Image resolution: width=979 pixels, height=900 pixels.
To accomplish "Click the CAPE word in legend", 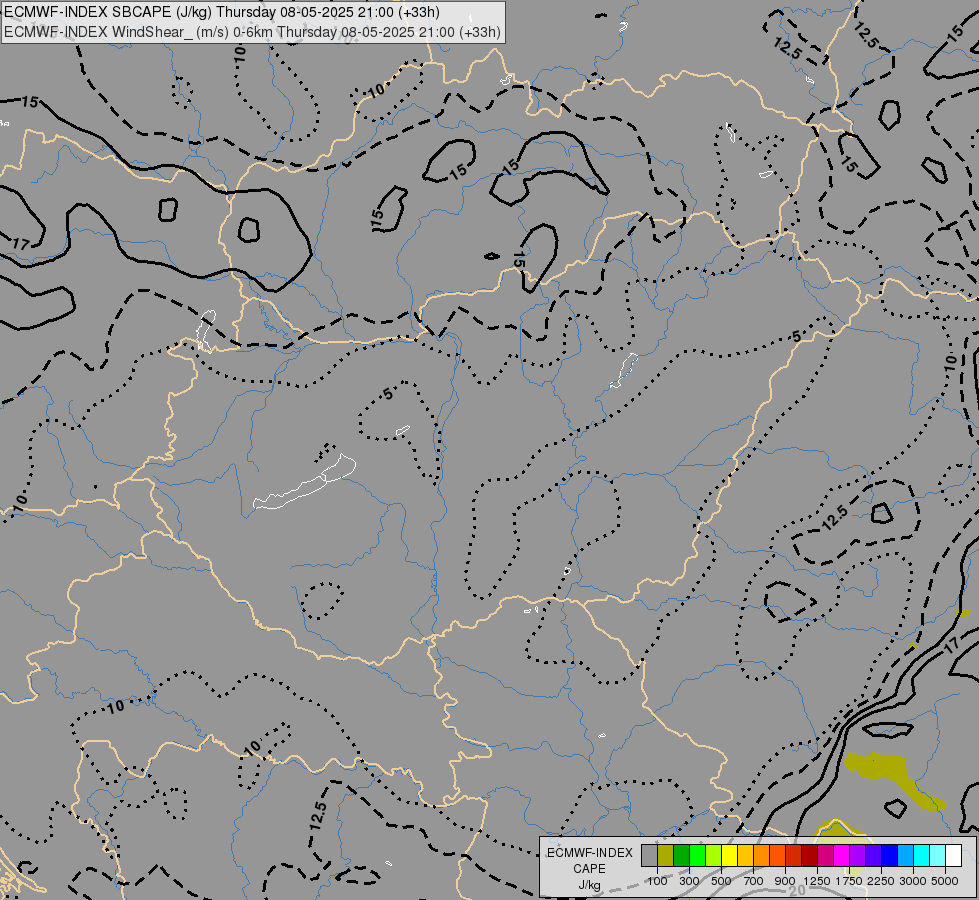I will [589, 869].
